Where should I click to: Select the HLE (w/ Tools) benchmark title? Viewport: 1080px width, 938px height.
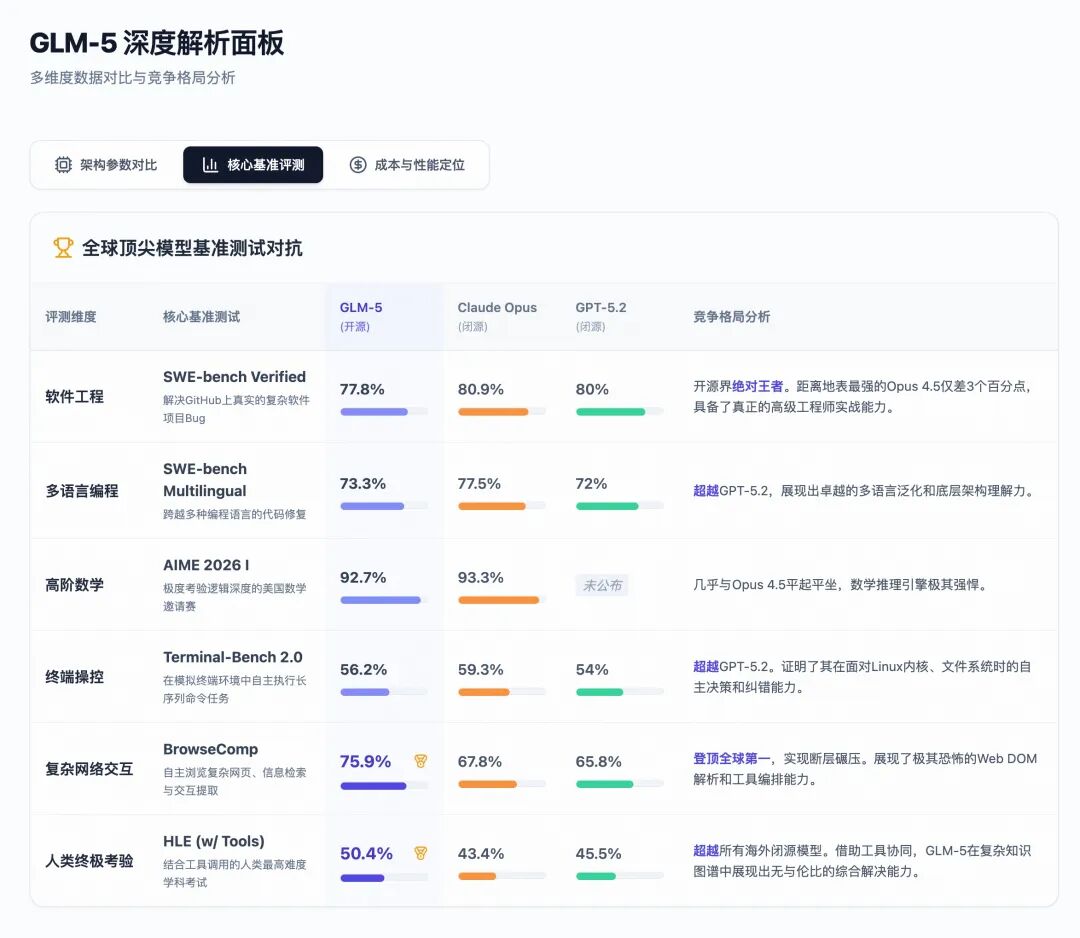[x=214, y=842]
